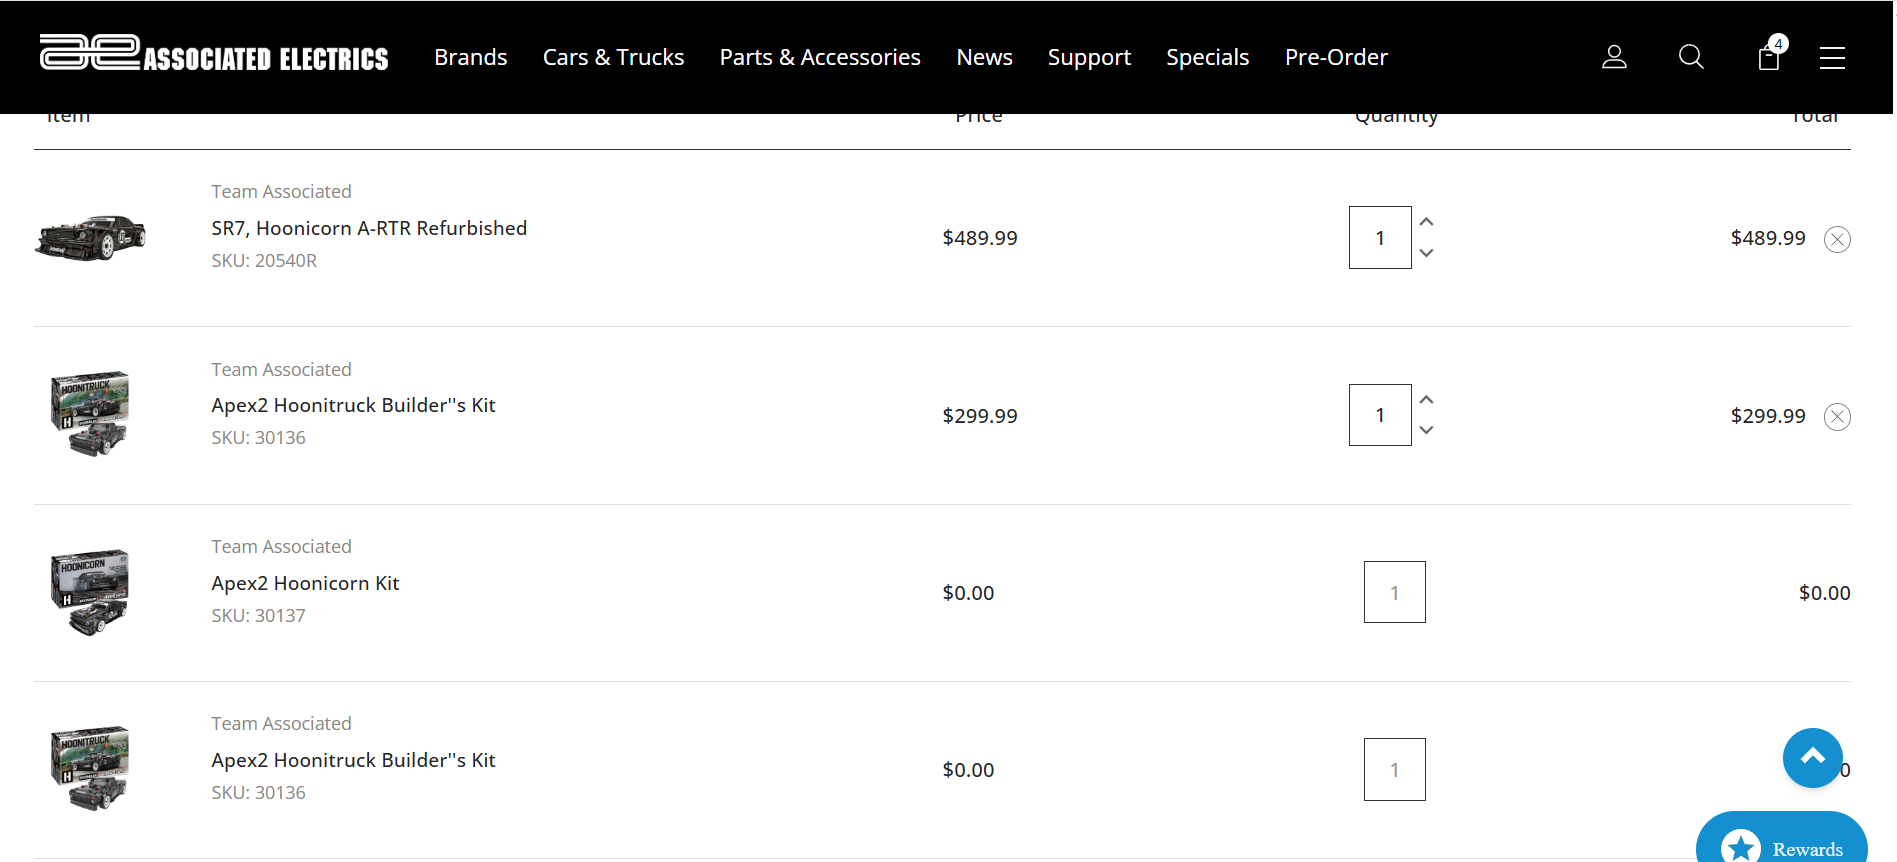This screenshot has width=1897, height=862.
Task: Increase SR7 Hoonicorn quantity
Action: 1427,222
